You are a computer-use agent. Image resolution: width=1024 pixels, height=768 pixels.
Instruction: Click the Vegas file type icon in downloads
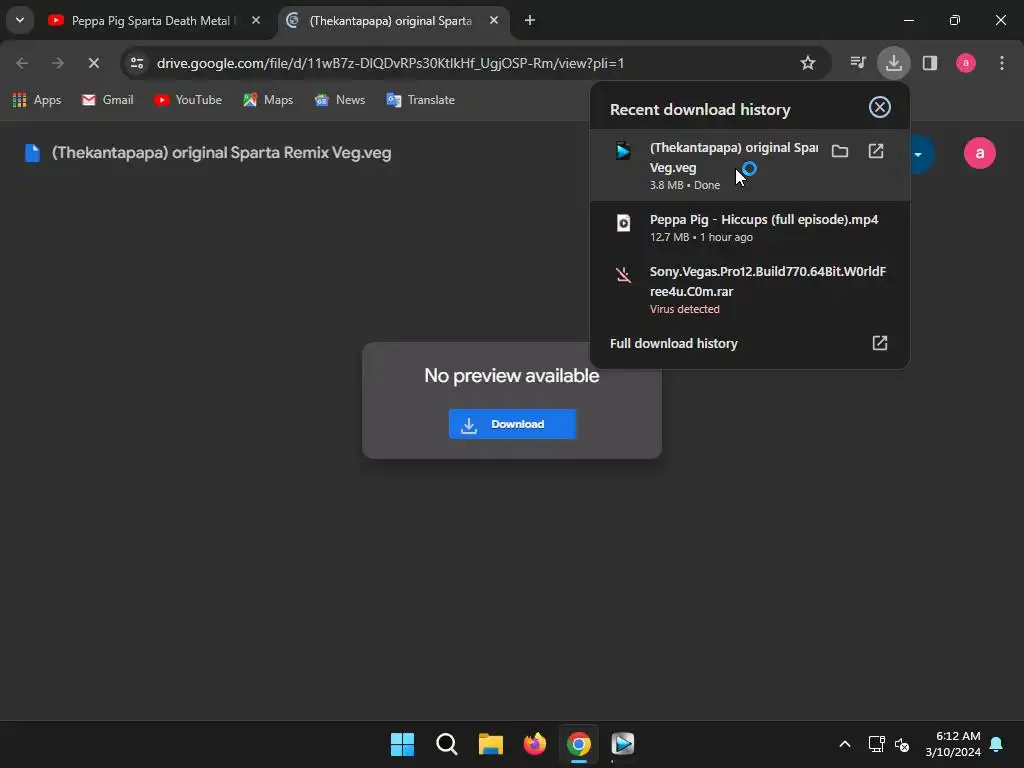(624, 151)
